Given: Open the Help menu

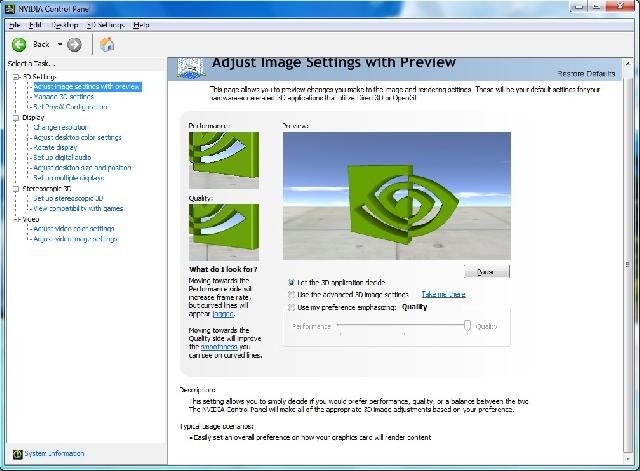Looking at the screenshot, I should (x=141, y=25).
